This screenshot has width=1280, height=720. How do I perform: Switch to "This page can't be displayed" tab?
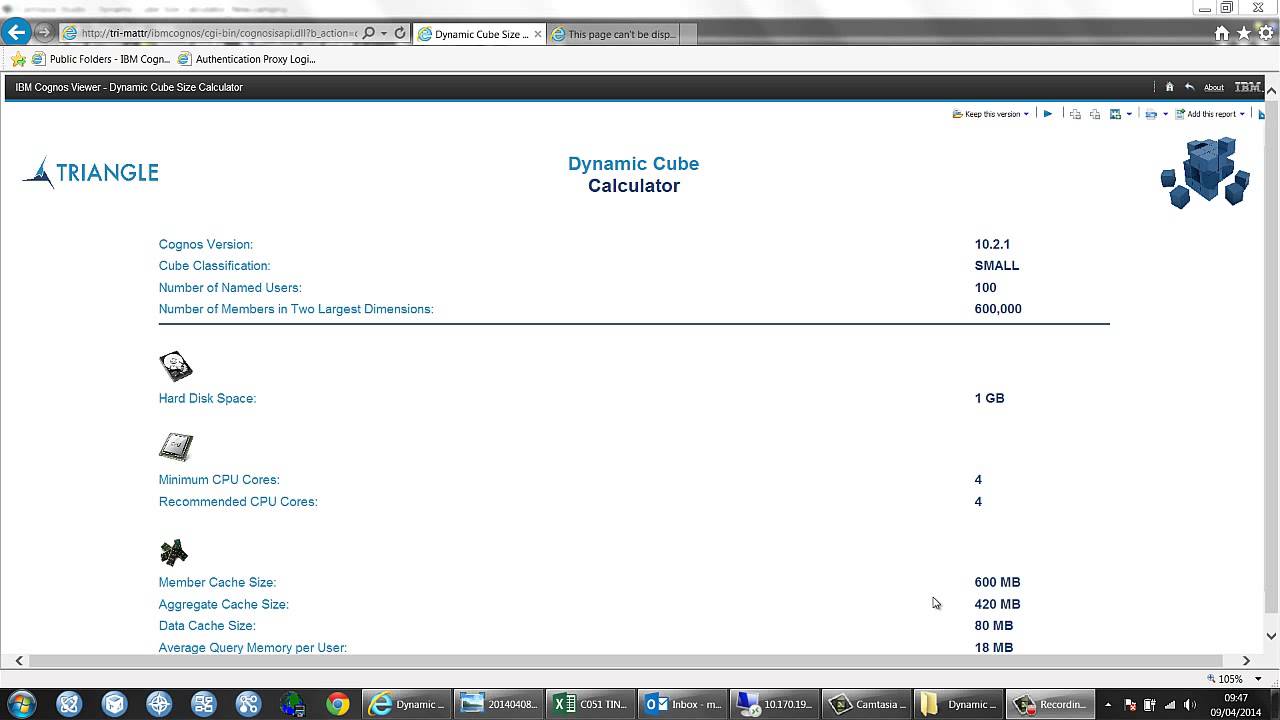(613, 34)
